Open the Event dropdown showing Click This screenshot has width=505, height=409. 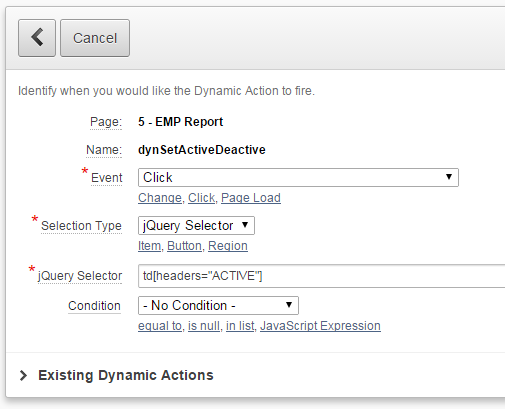click(298, 177)
